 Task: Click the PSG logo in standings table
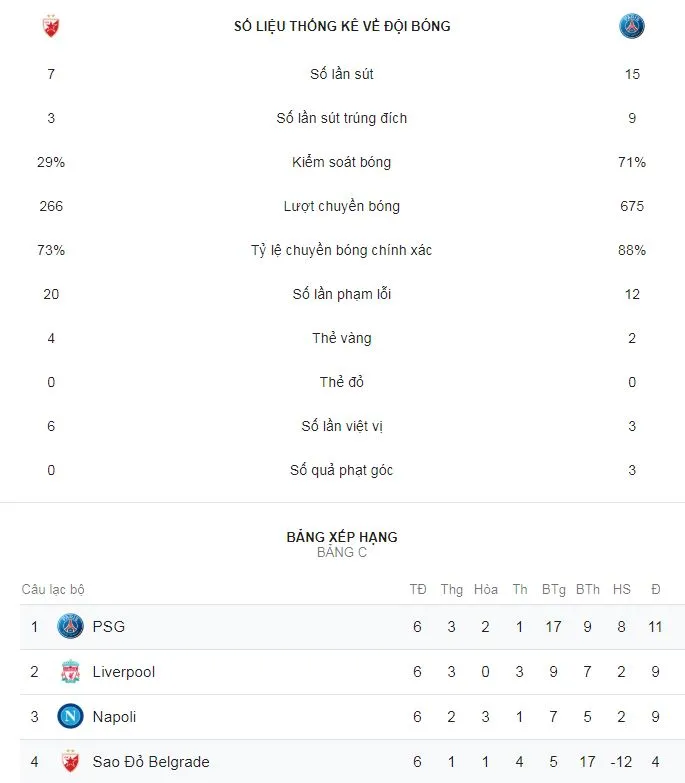pos(70,627)
